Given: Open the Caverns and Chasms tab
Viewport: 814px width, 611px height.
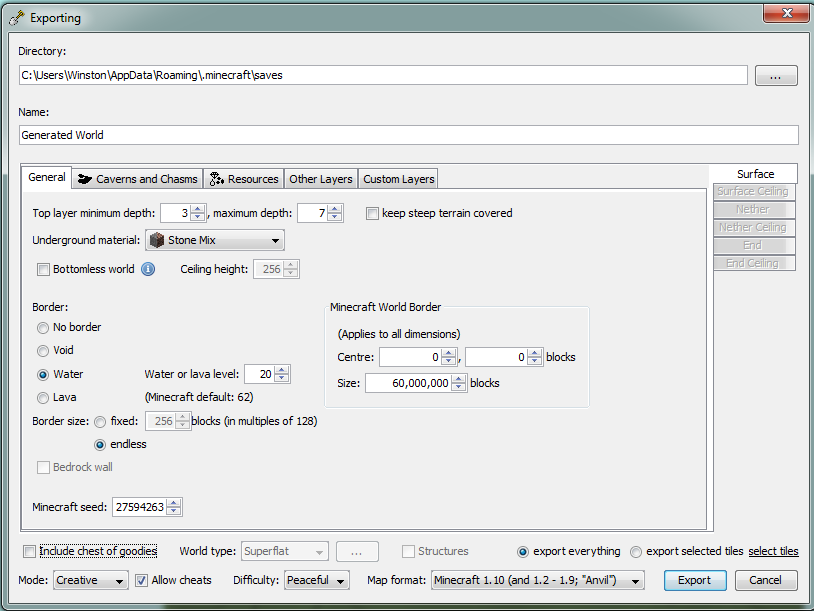Looking at the screenshot, I should (137, 179).
